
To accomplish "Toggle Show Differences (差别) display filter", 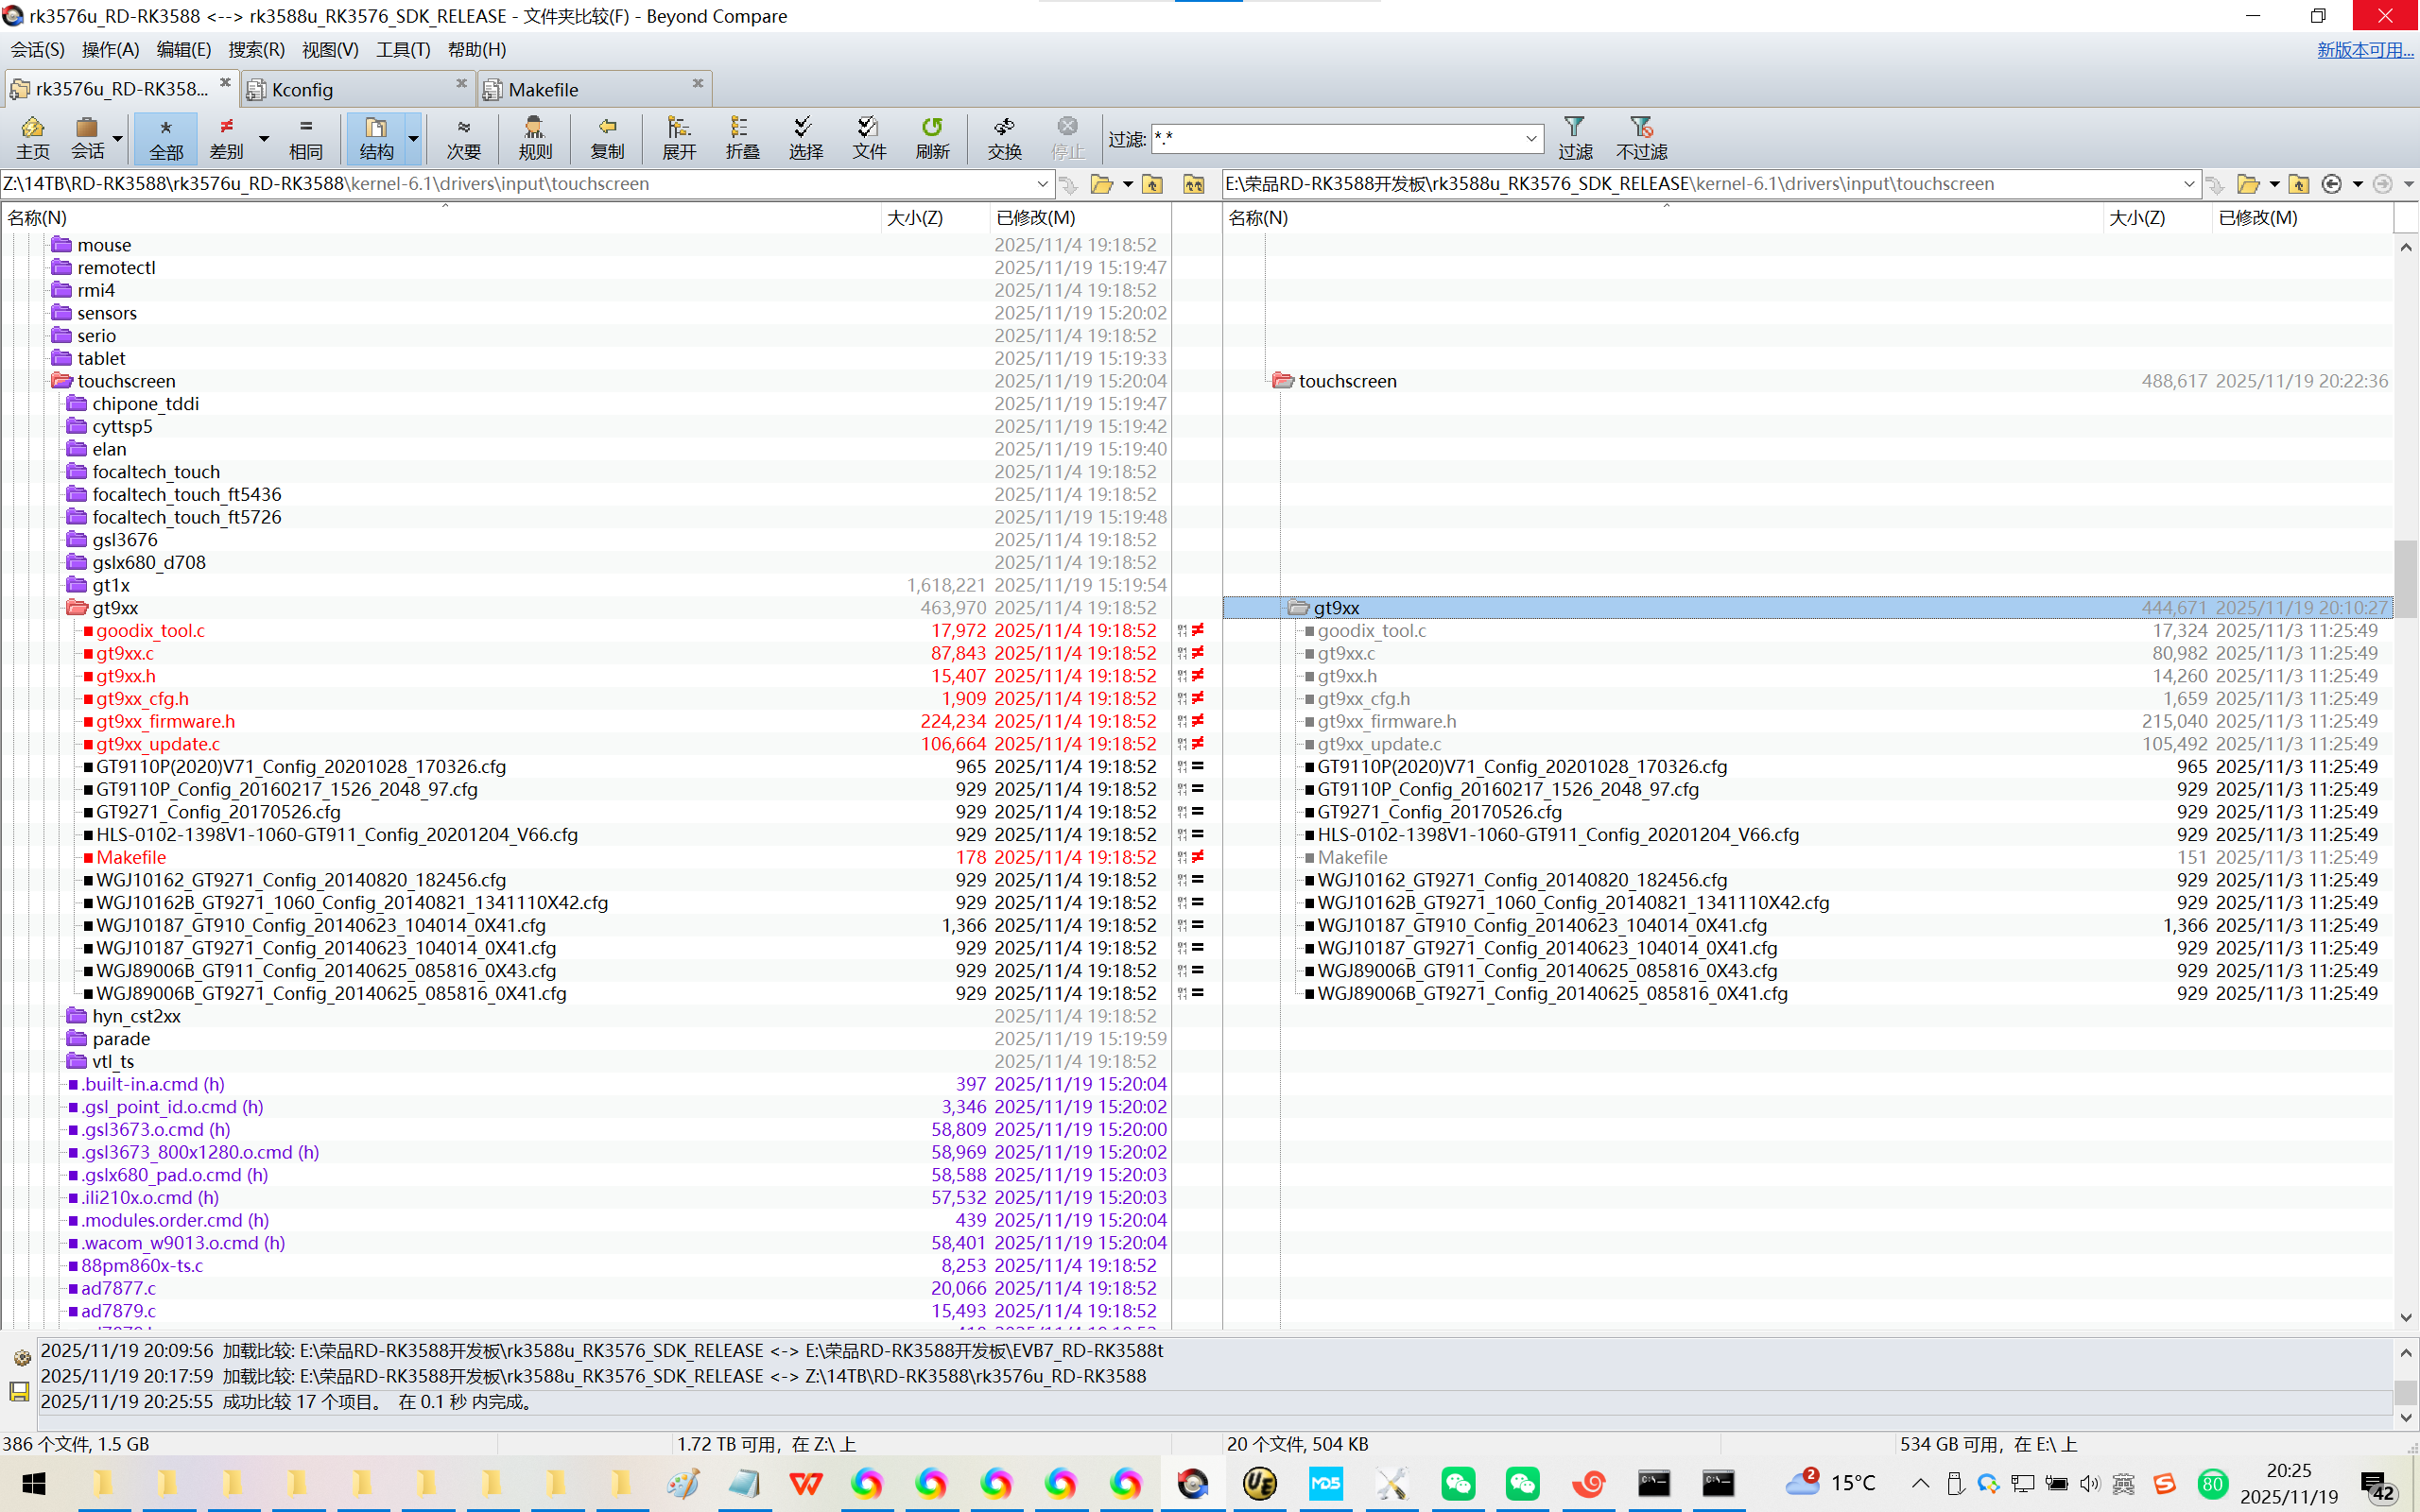I will (x=227, y=137).
